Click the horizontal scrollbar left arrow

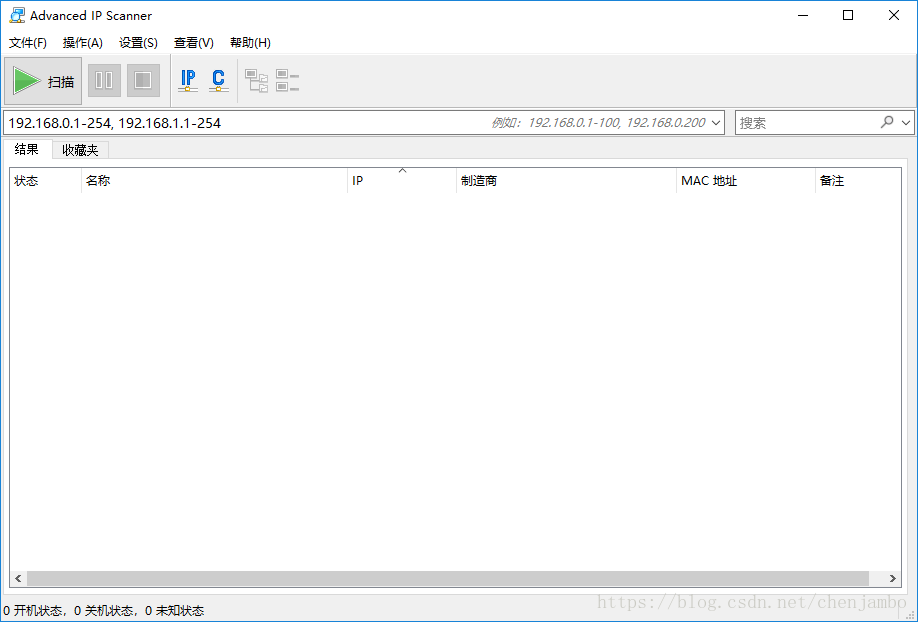coord(18,578)
